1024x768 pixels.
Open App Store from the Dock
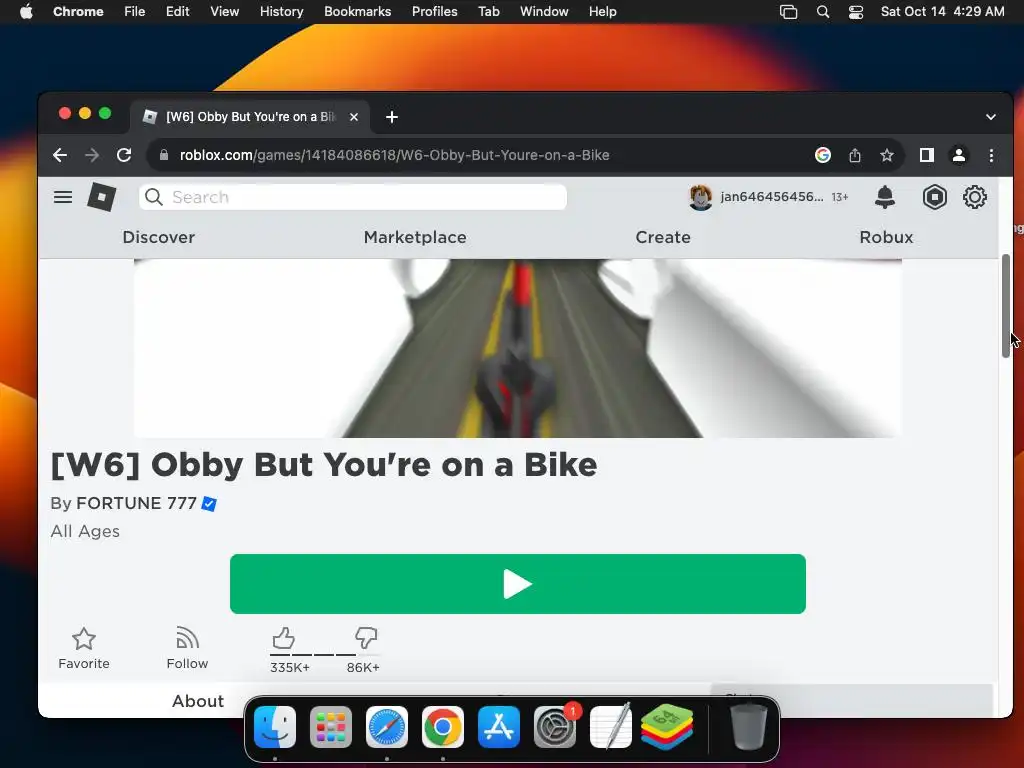point(499,727)
